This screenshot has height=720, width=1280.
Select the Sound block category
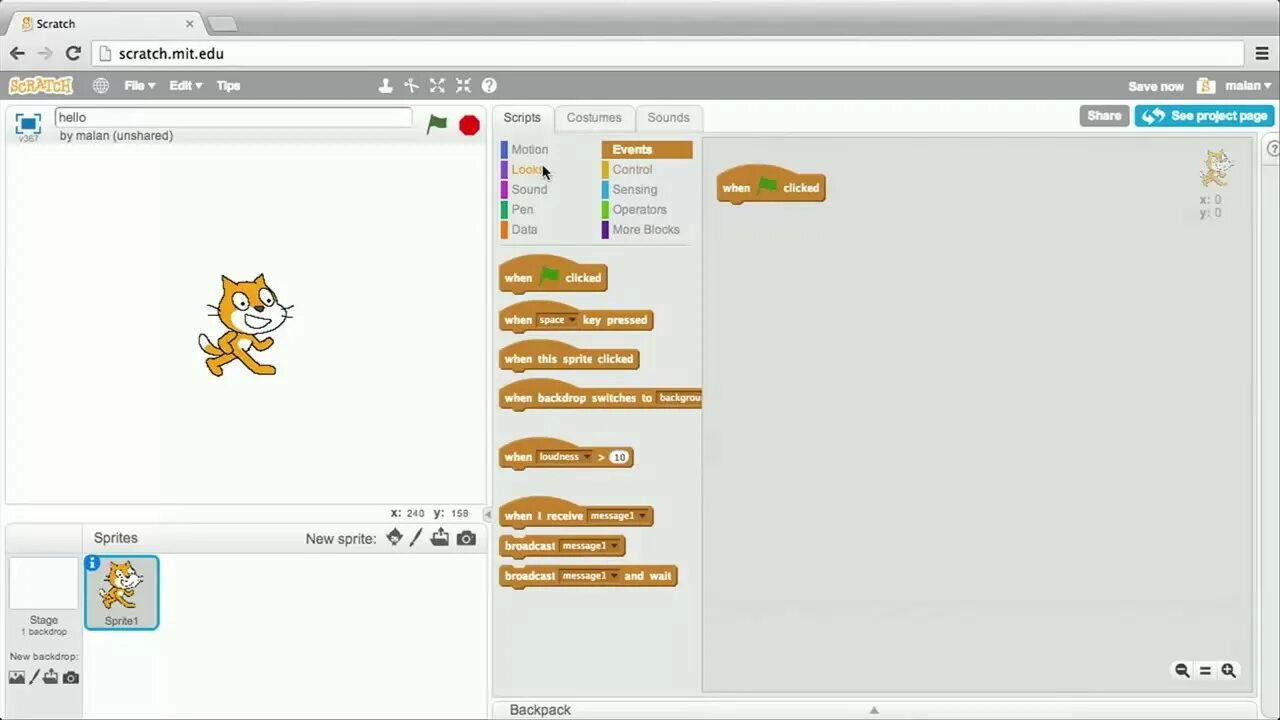tap(529, 190)
